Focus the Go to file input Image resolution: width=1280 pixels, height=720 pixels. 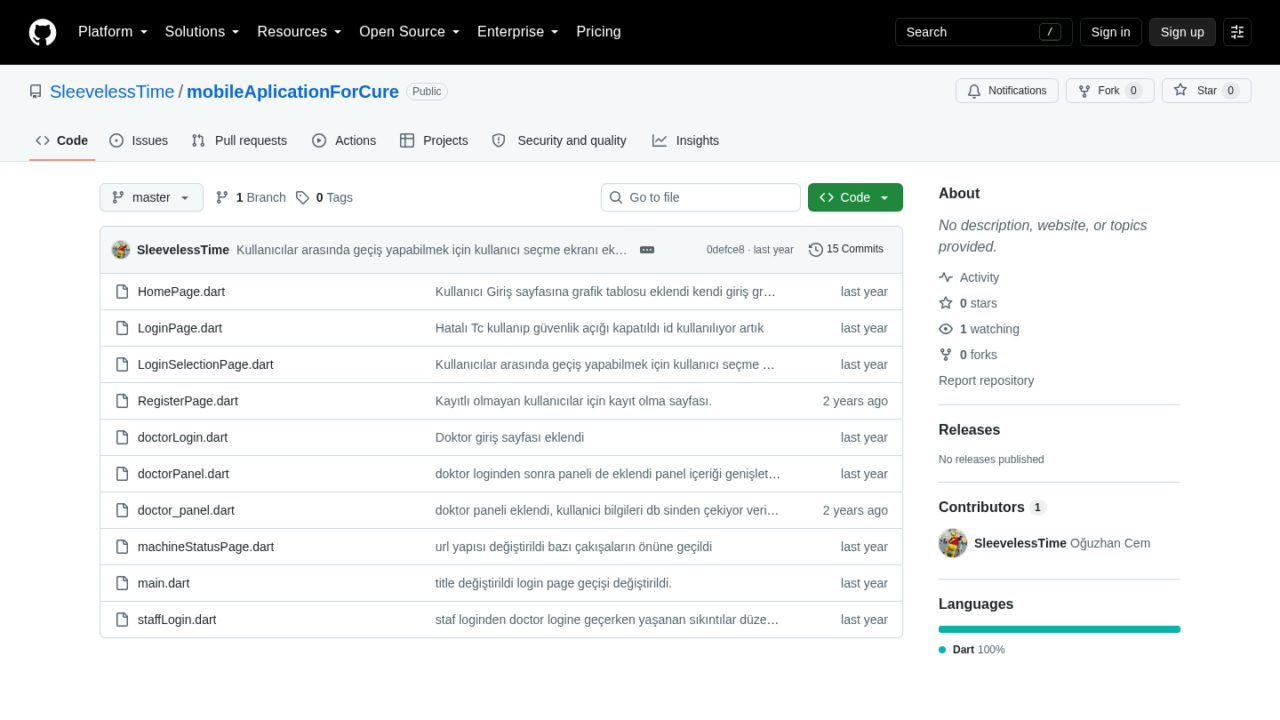pos(701,198)
